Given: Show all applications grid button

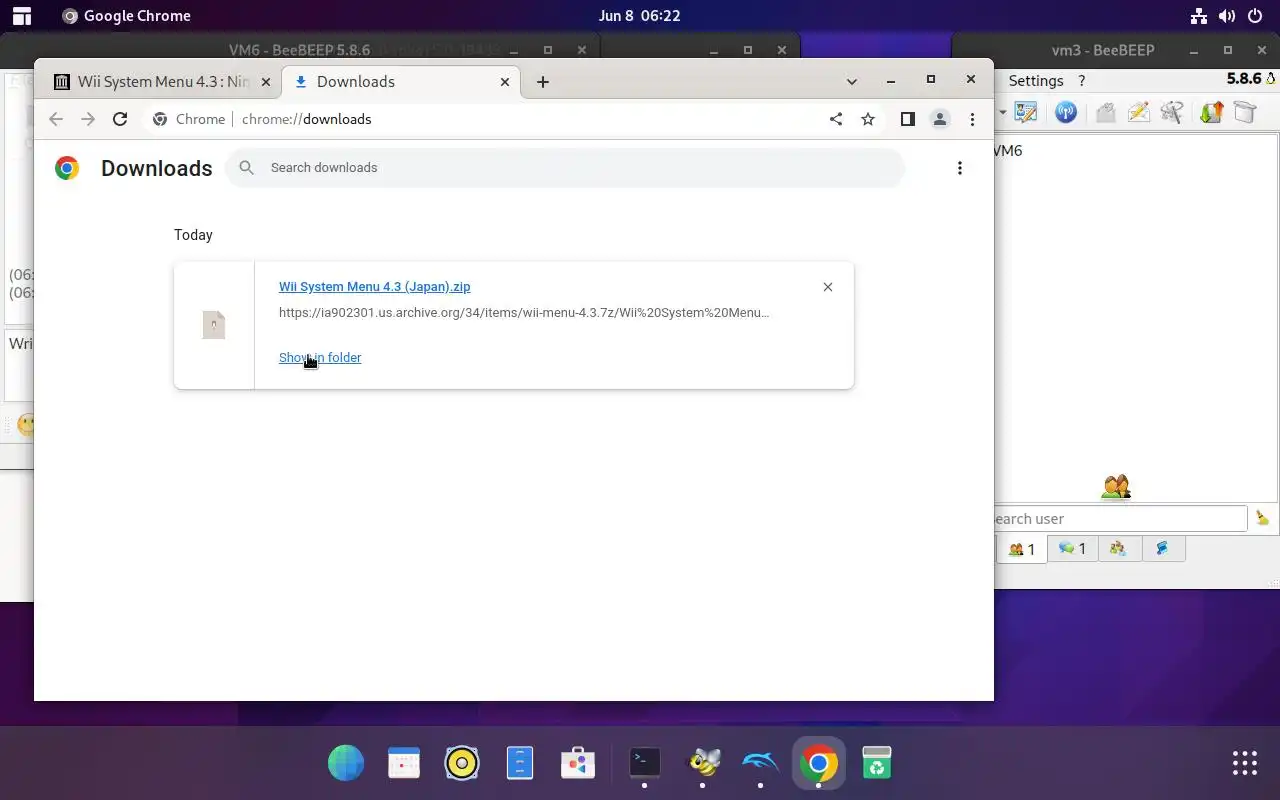Looking at the screenshot, I should [1245, 763].
